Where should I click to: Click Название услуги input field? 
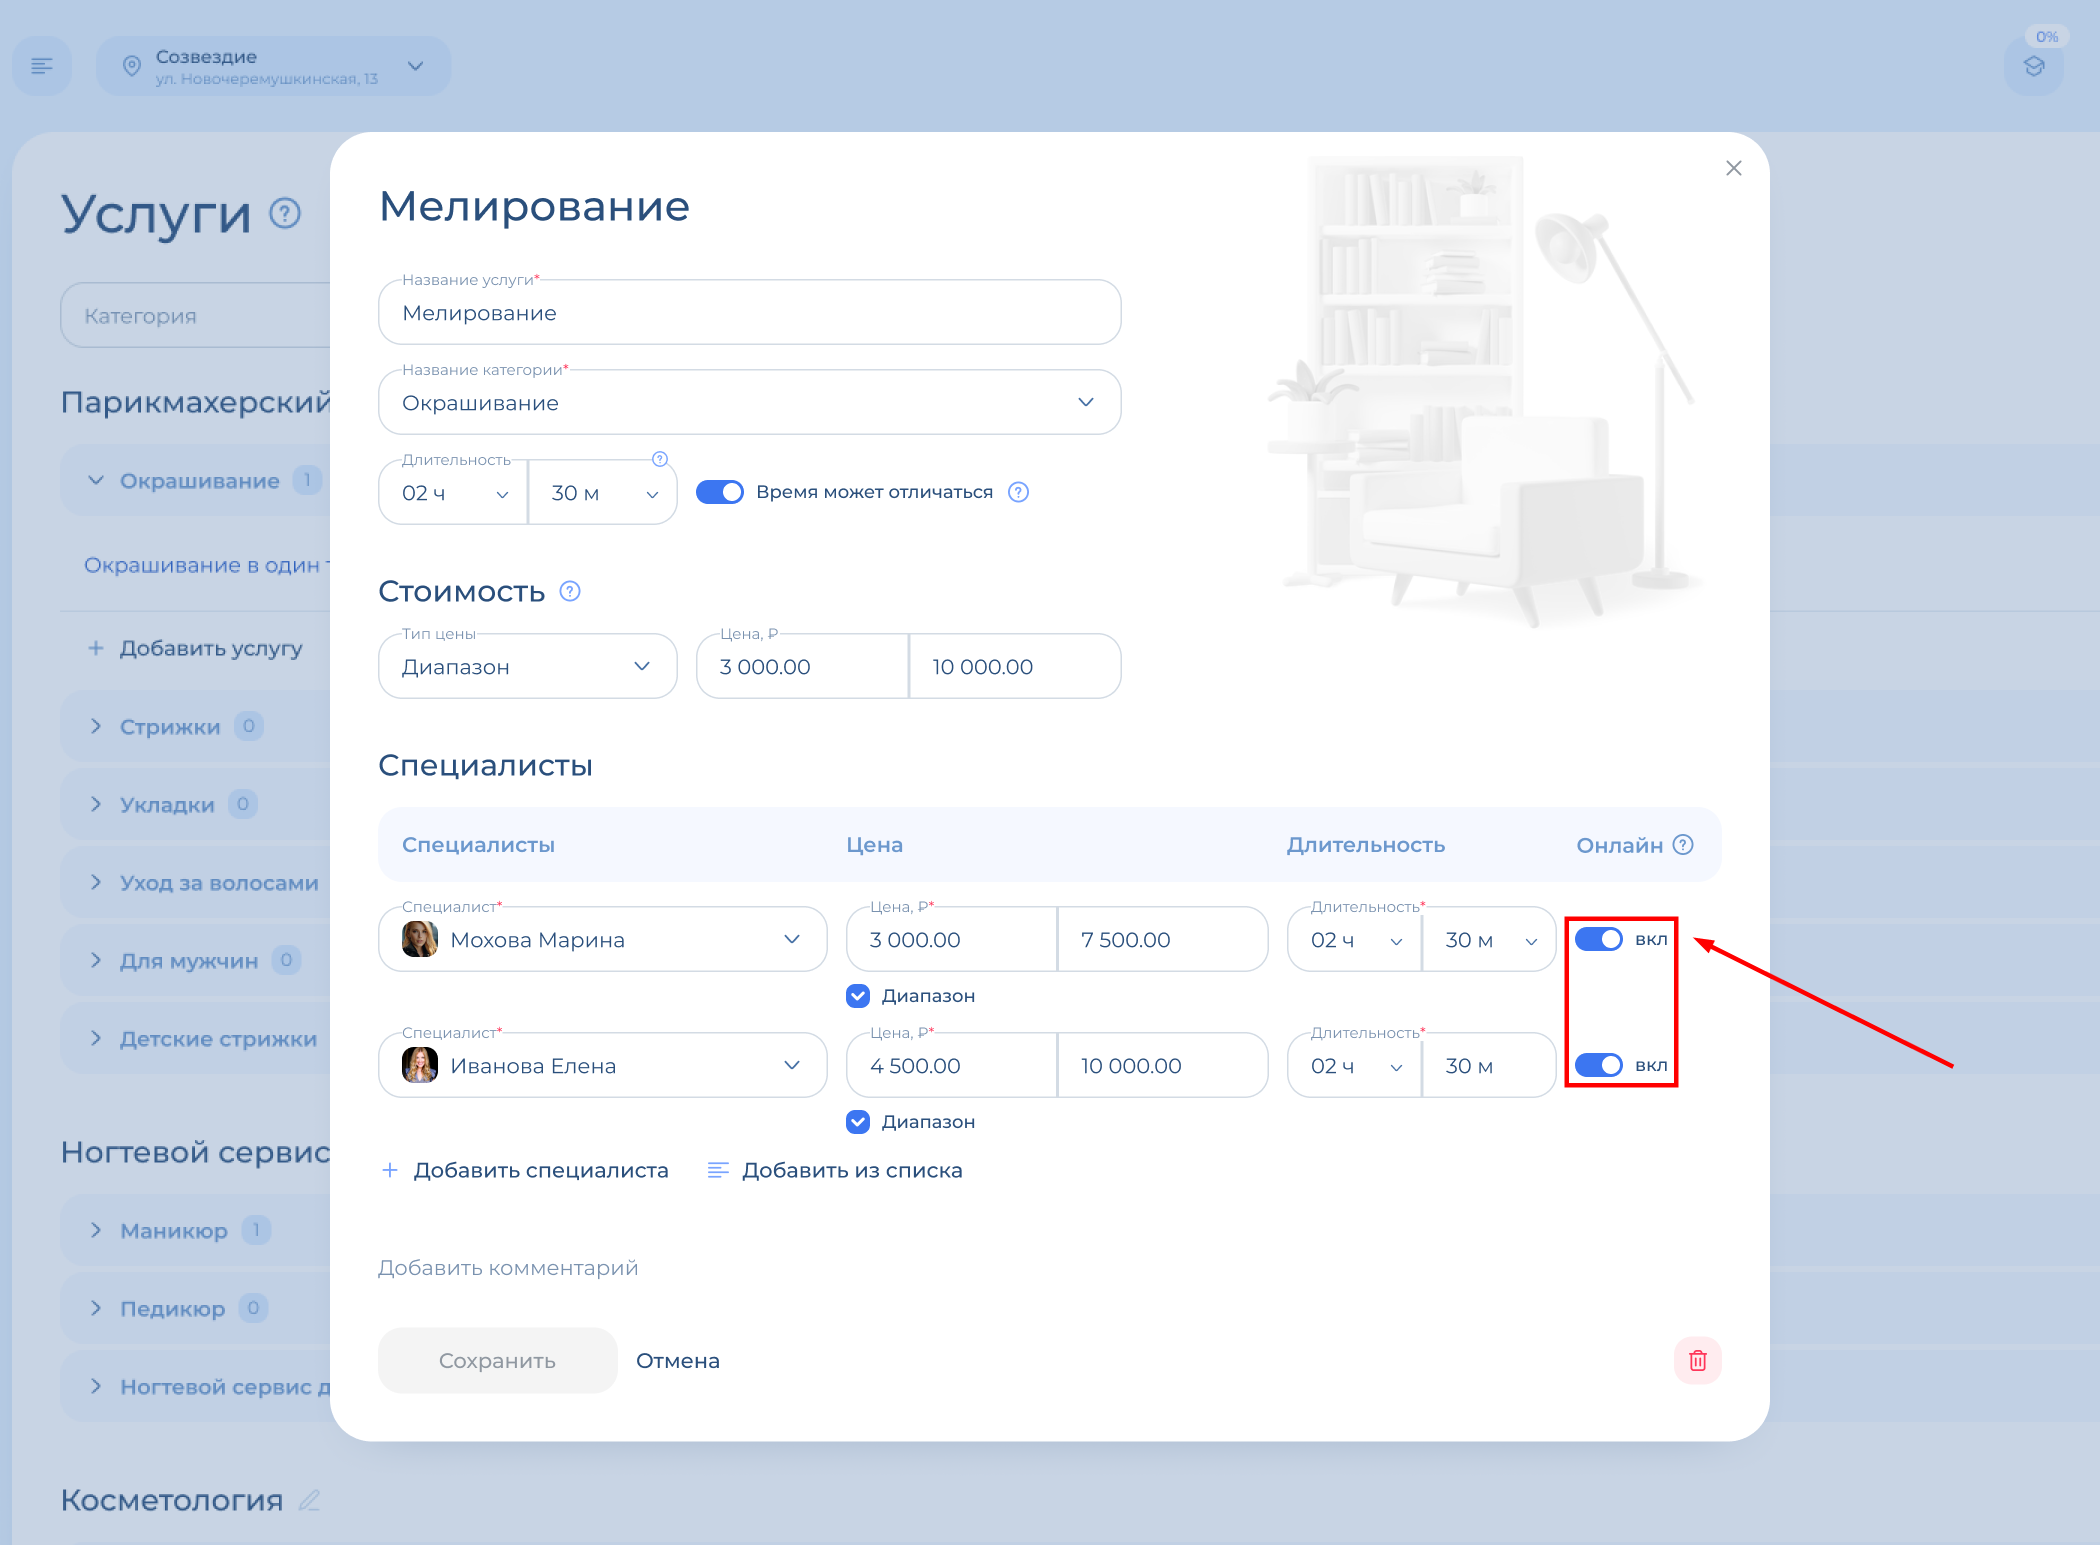click(x=749, y=313)
